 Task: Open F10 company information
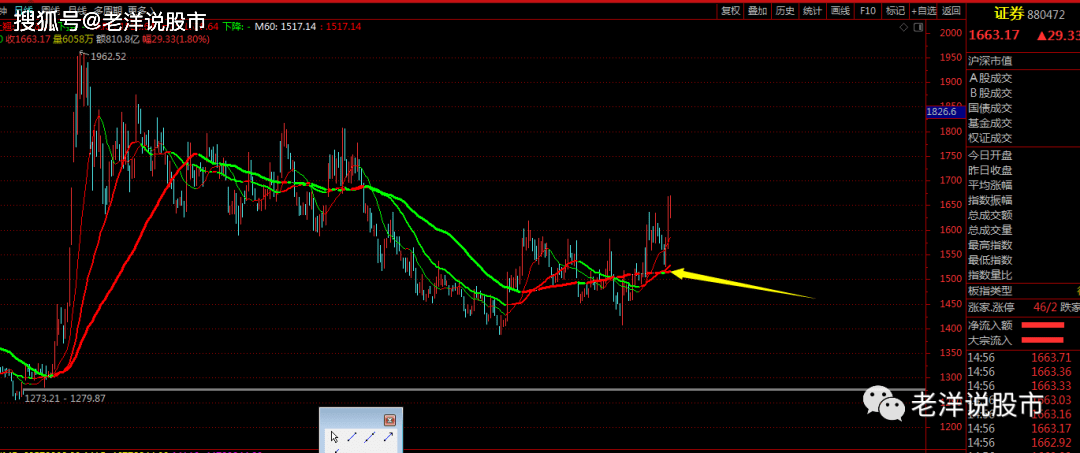point(867,11)
